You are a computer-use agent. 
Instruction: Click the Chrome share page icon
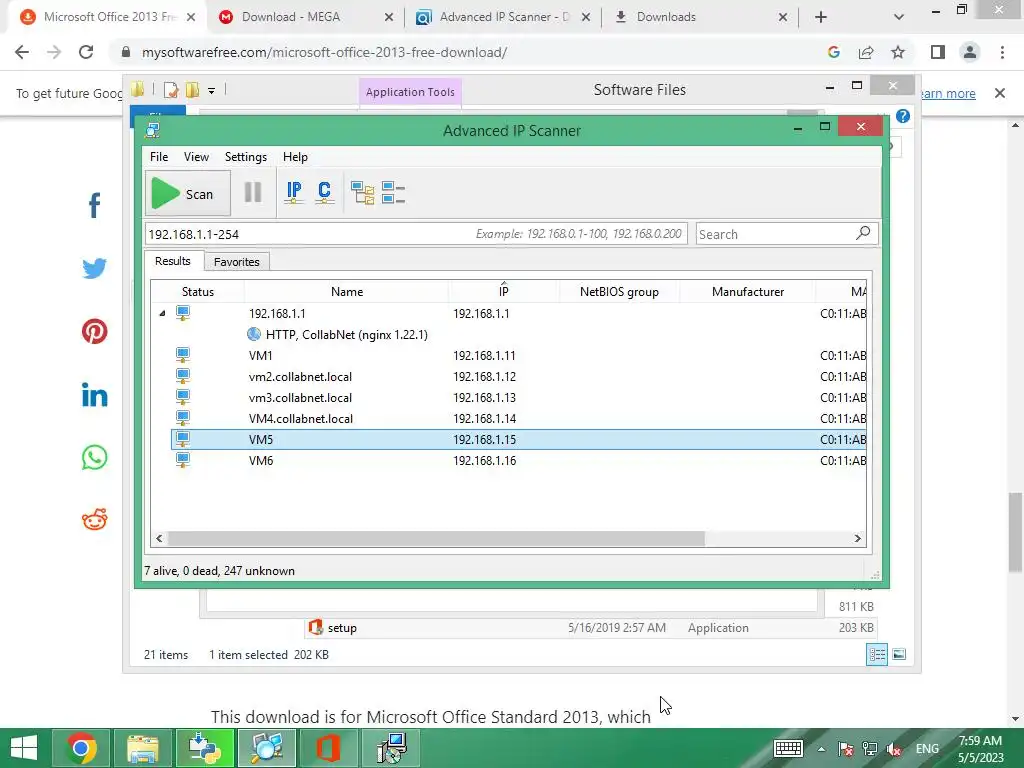866,52
